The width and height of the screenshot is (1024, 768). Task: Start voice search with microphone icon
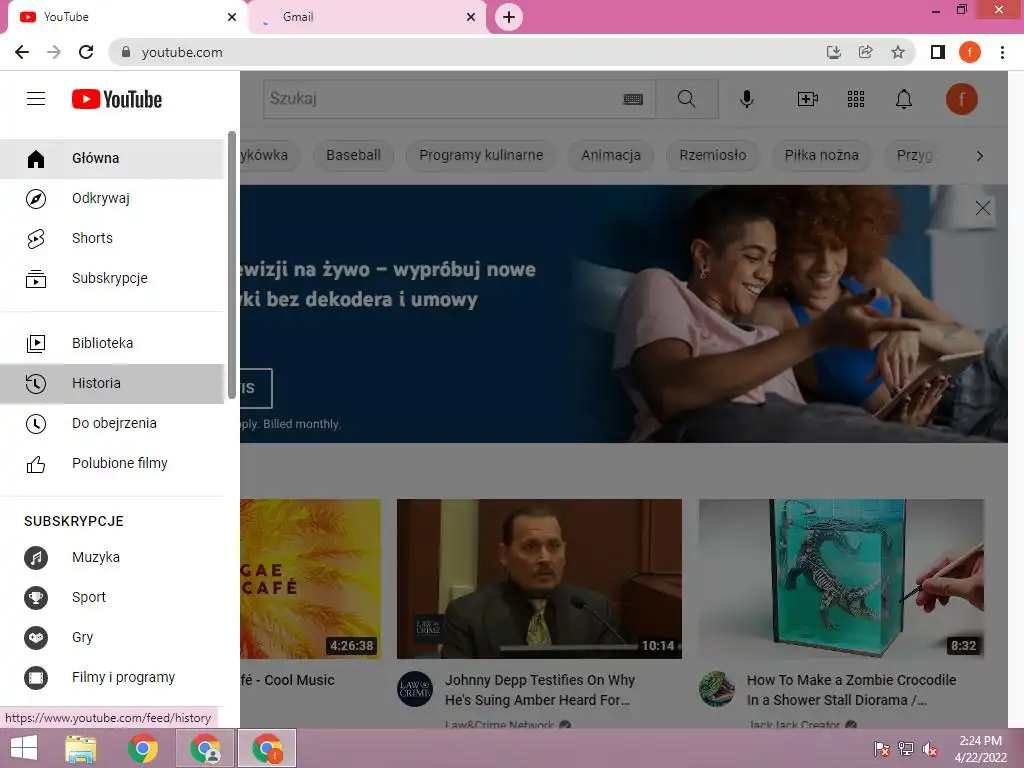tap(746, 99)
